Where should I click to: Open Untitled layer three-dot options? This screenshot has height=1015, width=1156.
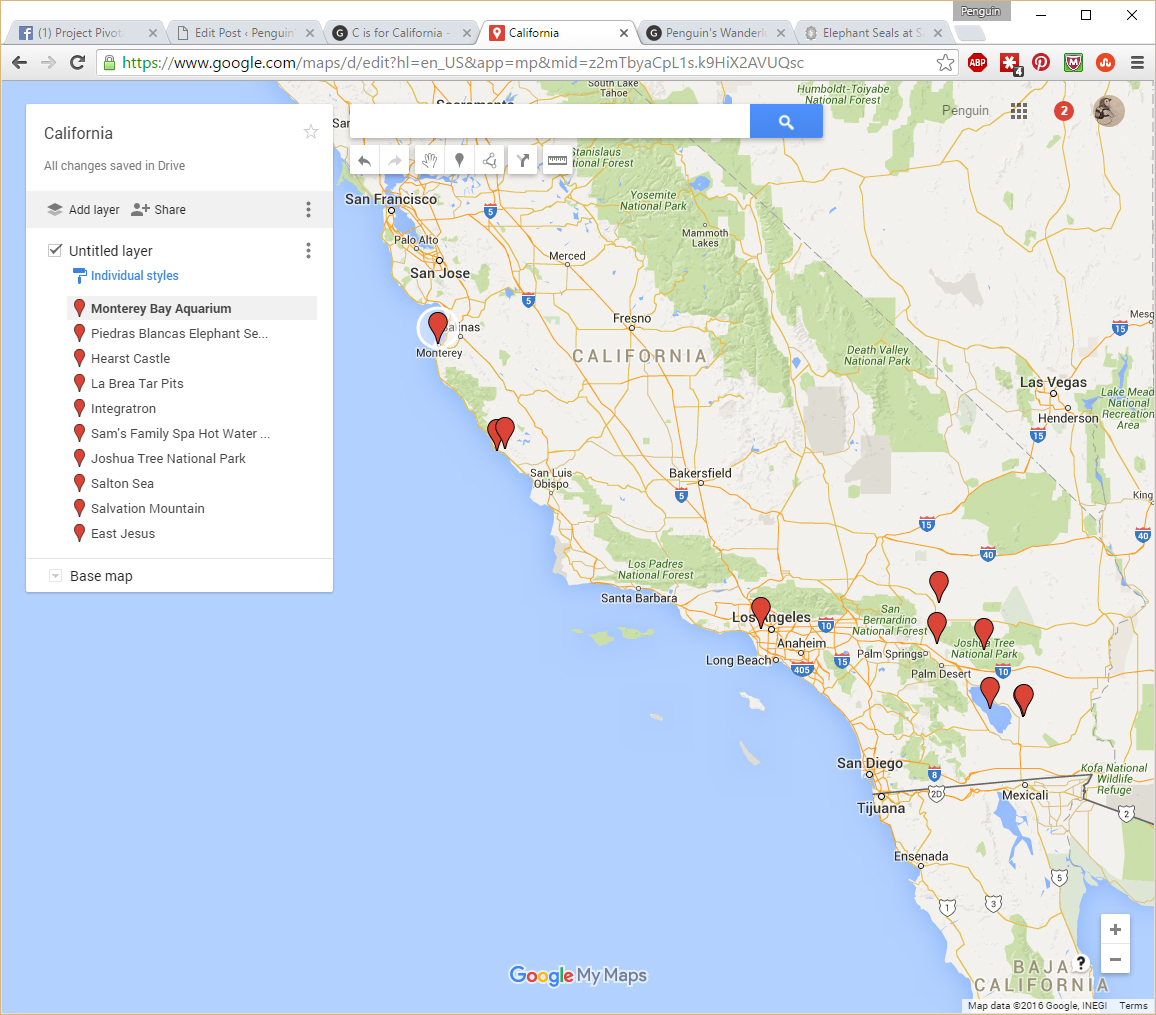pyautogui.click(x=308, y=251)
